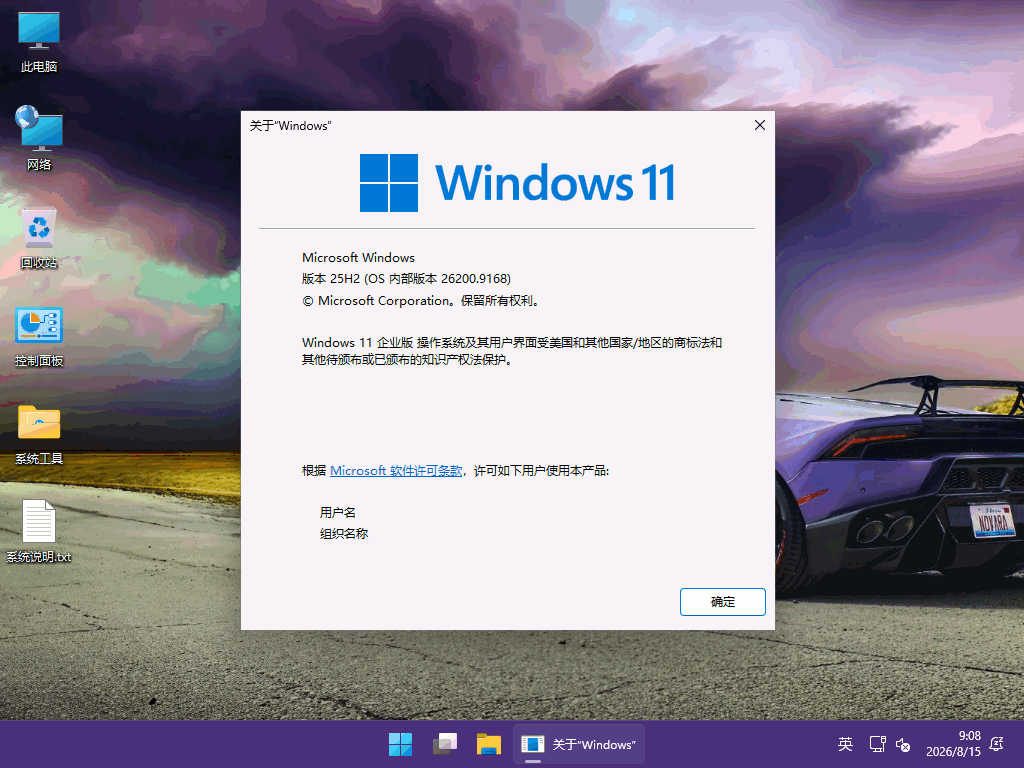
Task: Click the 关于"Windows" dialog title bar text
Action: (291, 125)
